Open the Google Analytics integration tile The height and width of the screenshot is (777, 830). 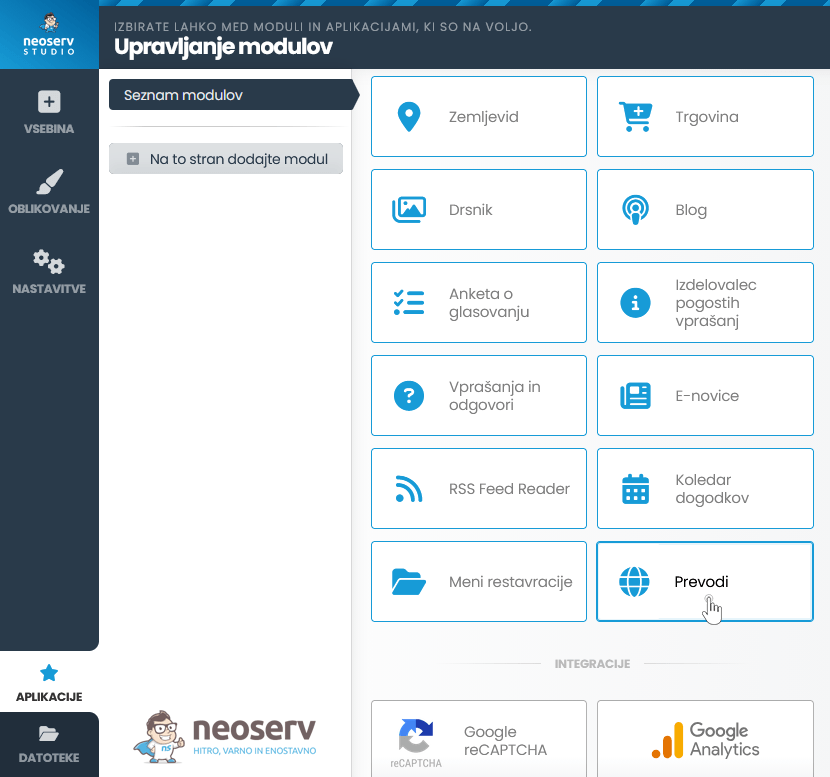[705, 740]
